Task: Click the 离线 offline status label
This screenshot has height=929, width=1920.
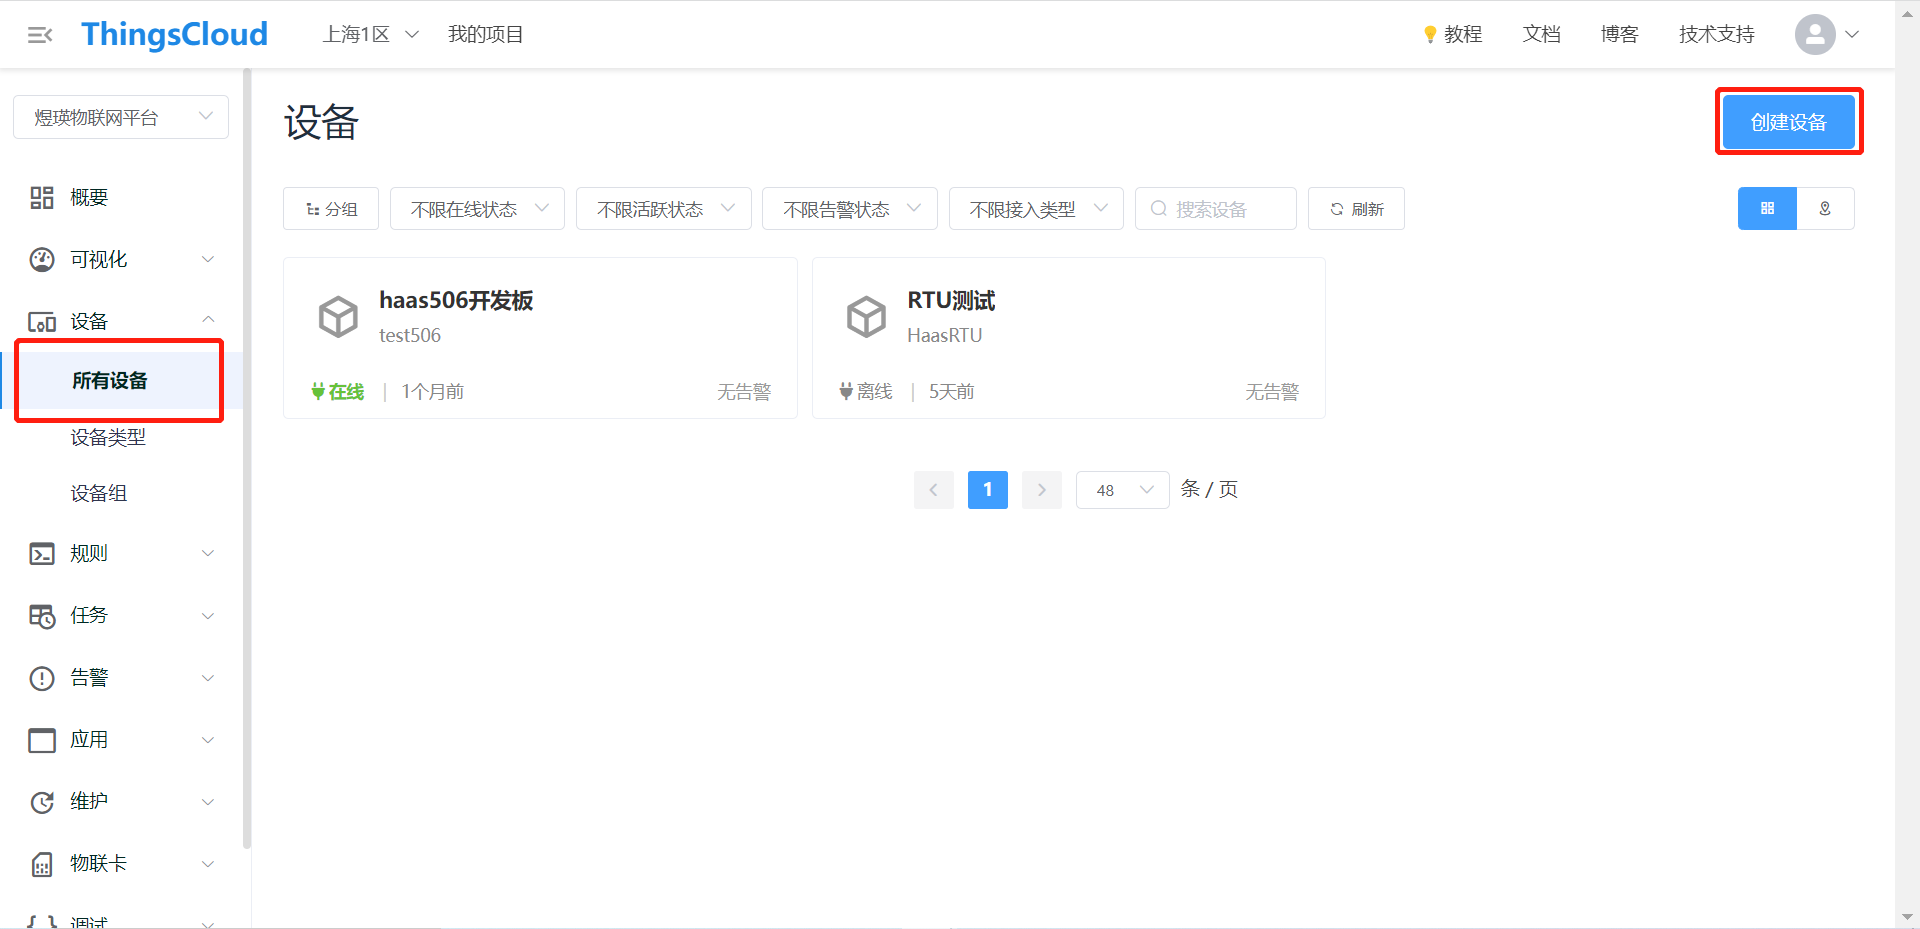Action: [x=866, y=392]
